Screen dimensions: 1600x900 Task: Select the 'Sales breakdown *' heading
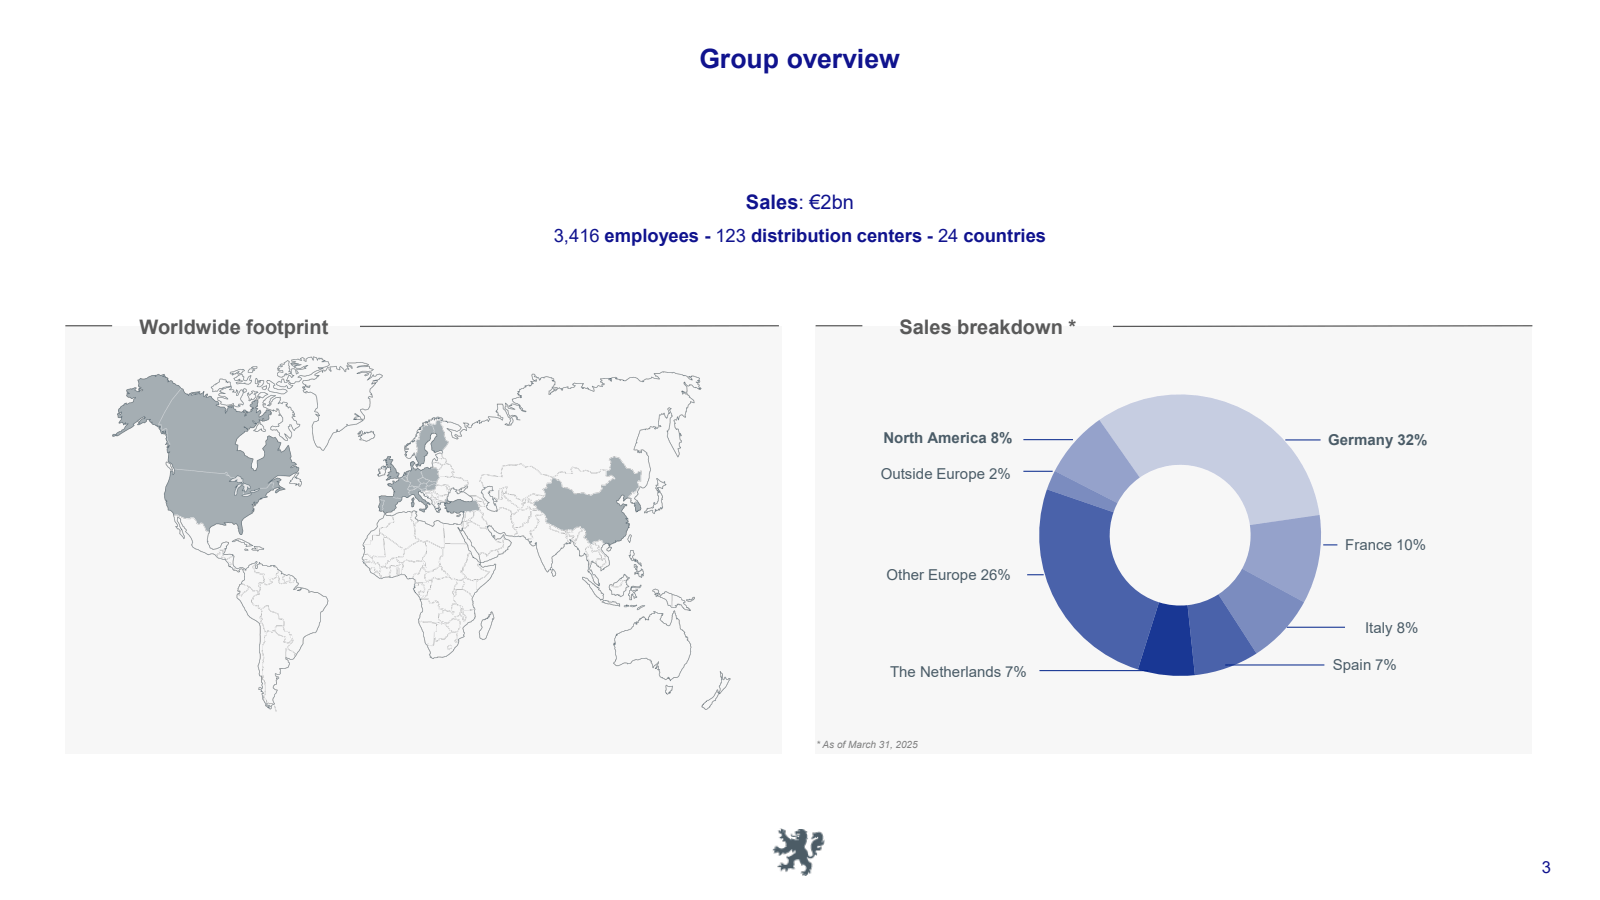(987, 327)
